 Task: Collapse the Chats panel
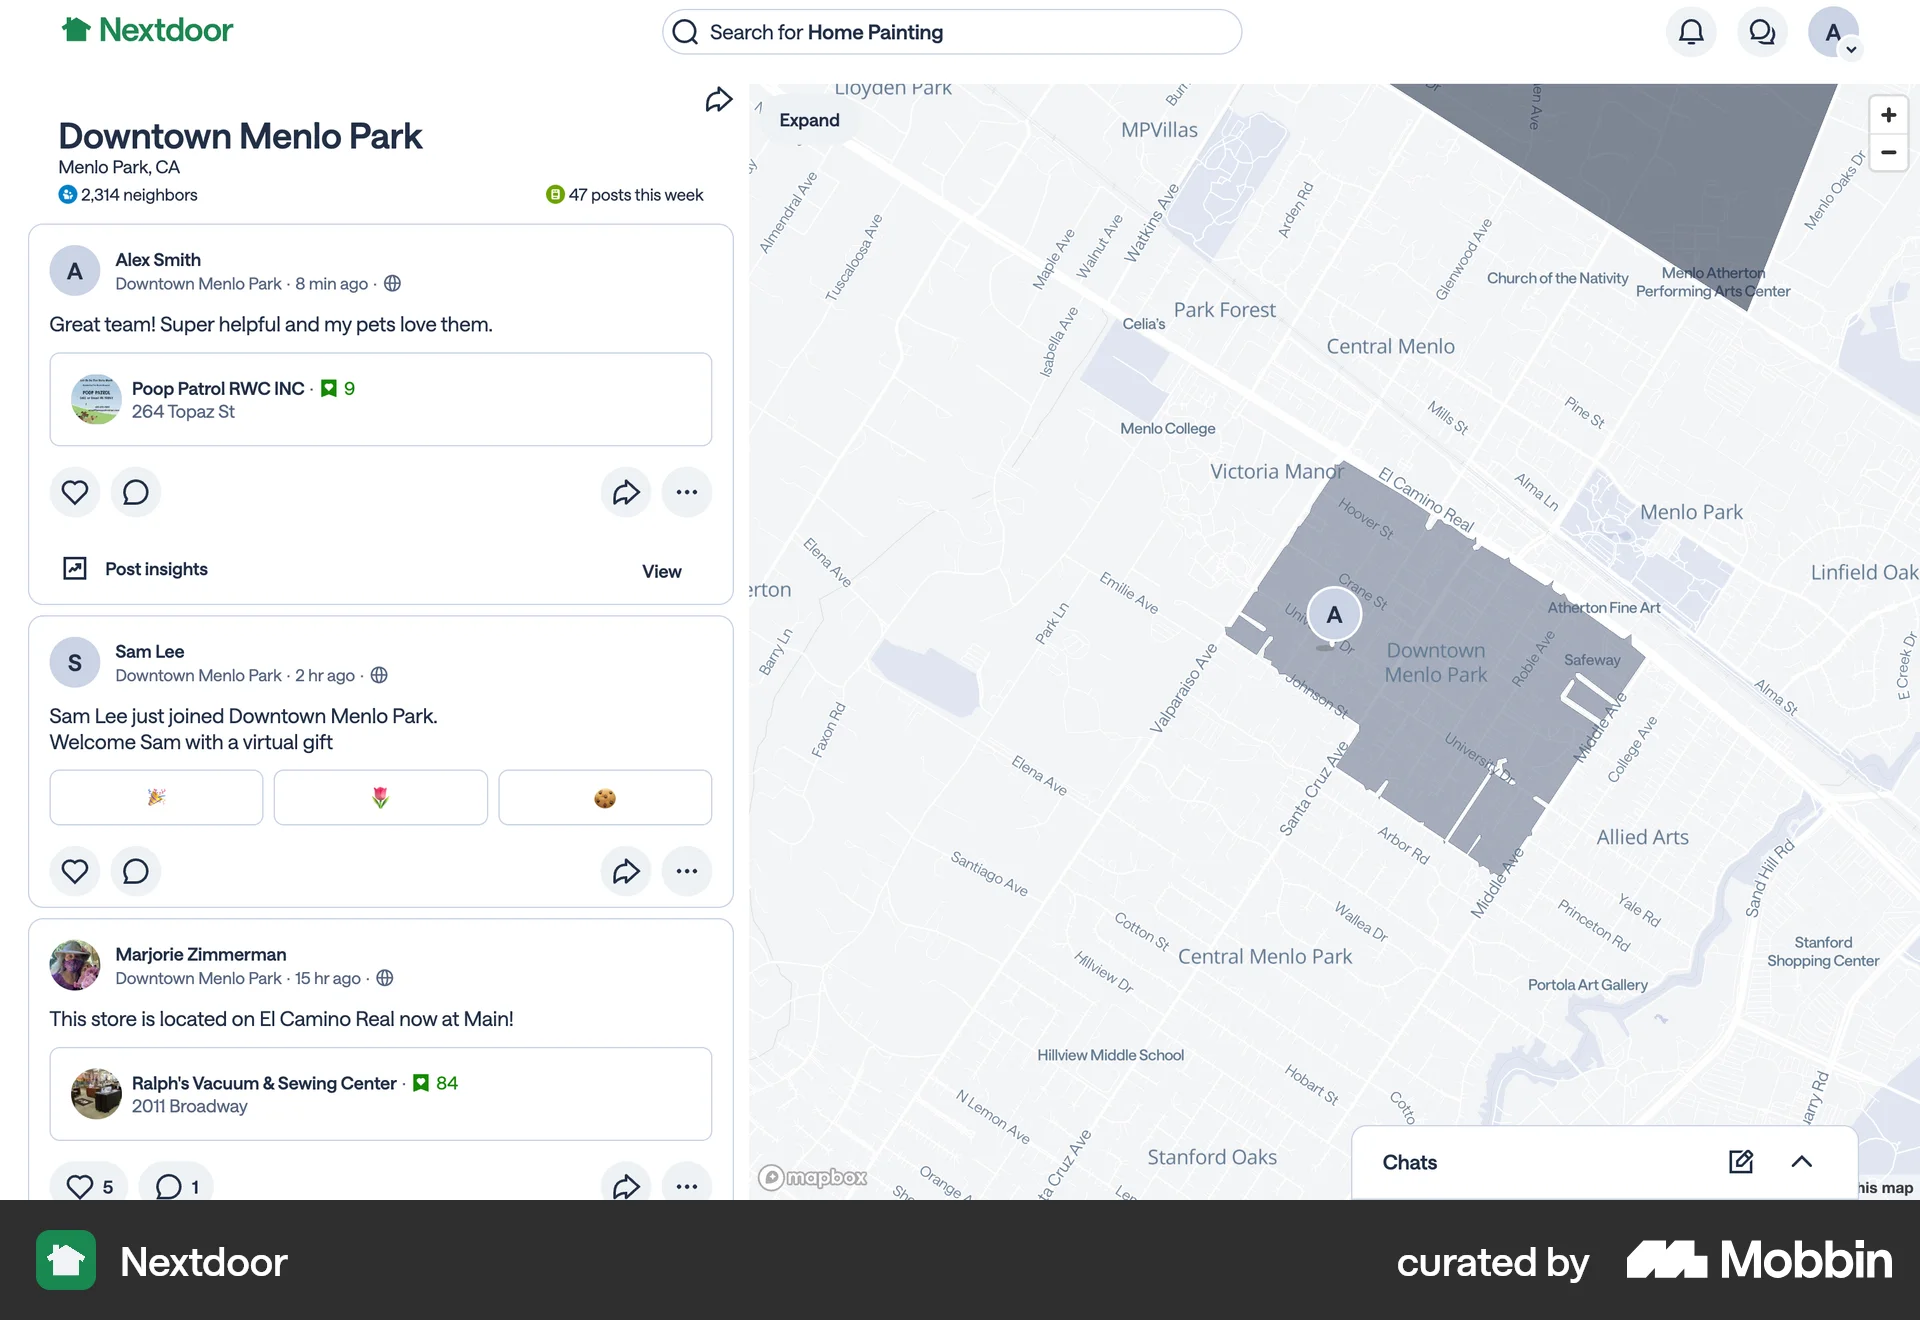pyautogui.click(x=1803, y=1162)
